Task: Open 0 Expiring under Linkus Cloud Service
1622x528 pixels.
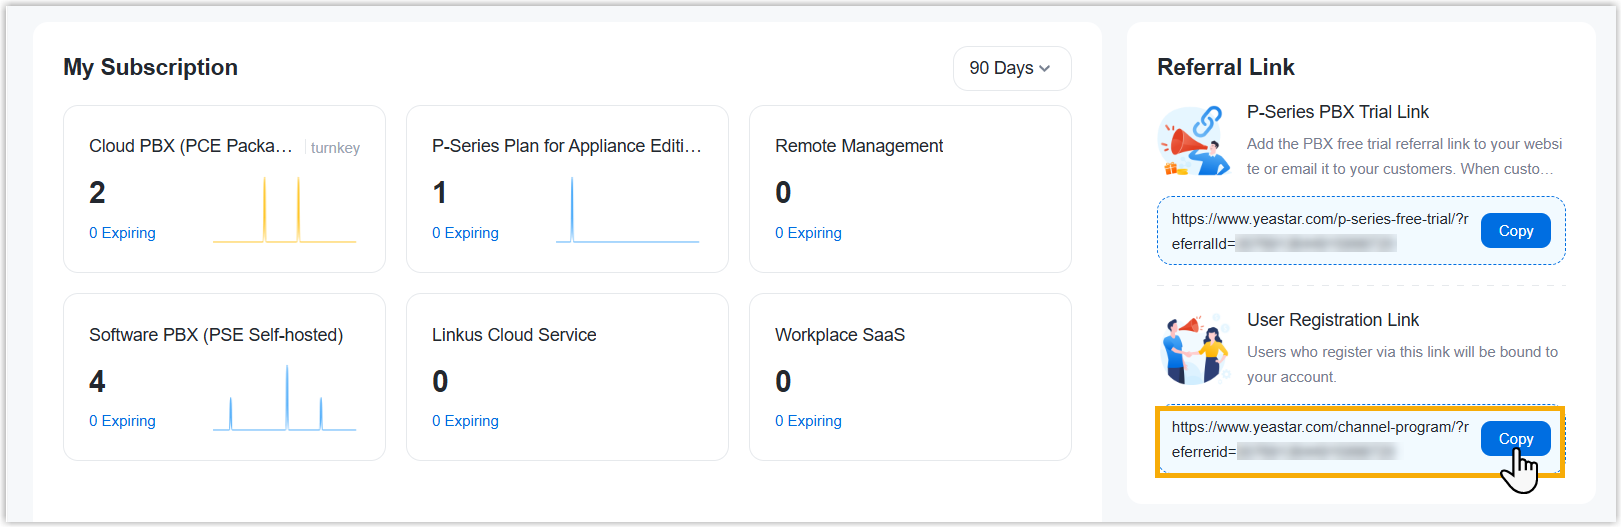Action: 465,421
